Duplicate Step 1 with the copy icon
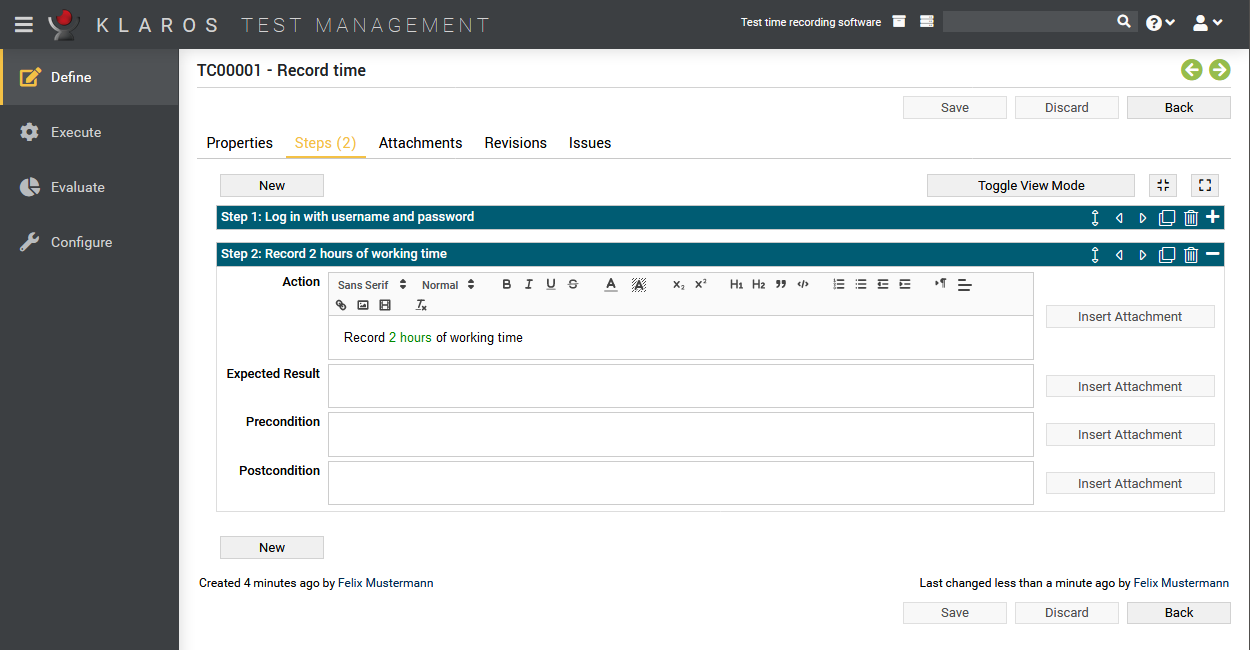The image size is (1250, 650). coord(1167,217)
